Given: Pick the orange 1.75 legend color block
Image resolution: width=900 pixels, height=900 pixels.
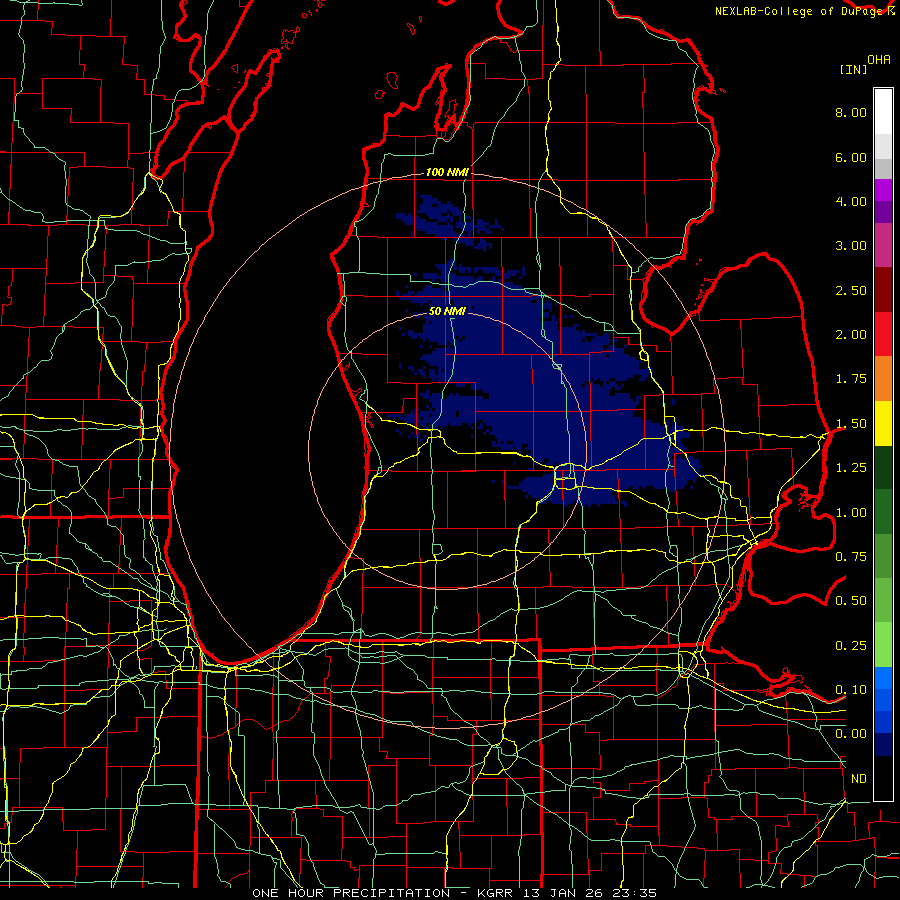Looking at the screenshot, I should click(883, 379).
